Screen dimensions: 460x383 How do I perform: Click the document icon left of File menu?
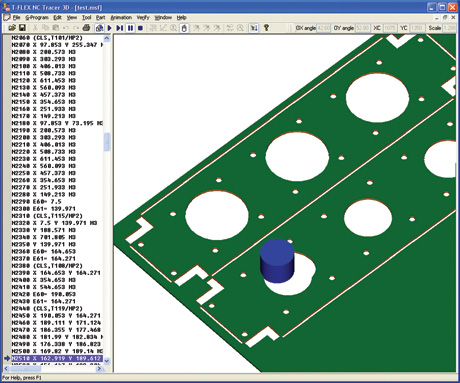click(7, 17)
